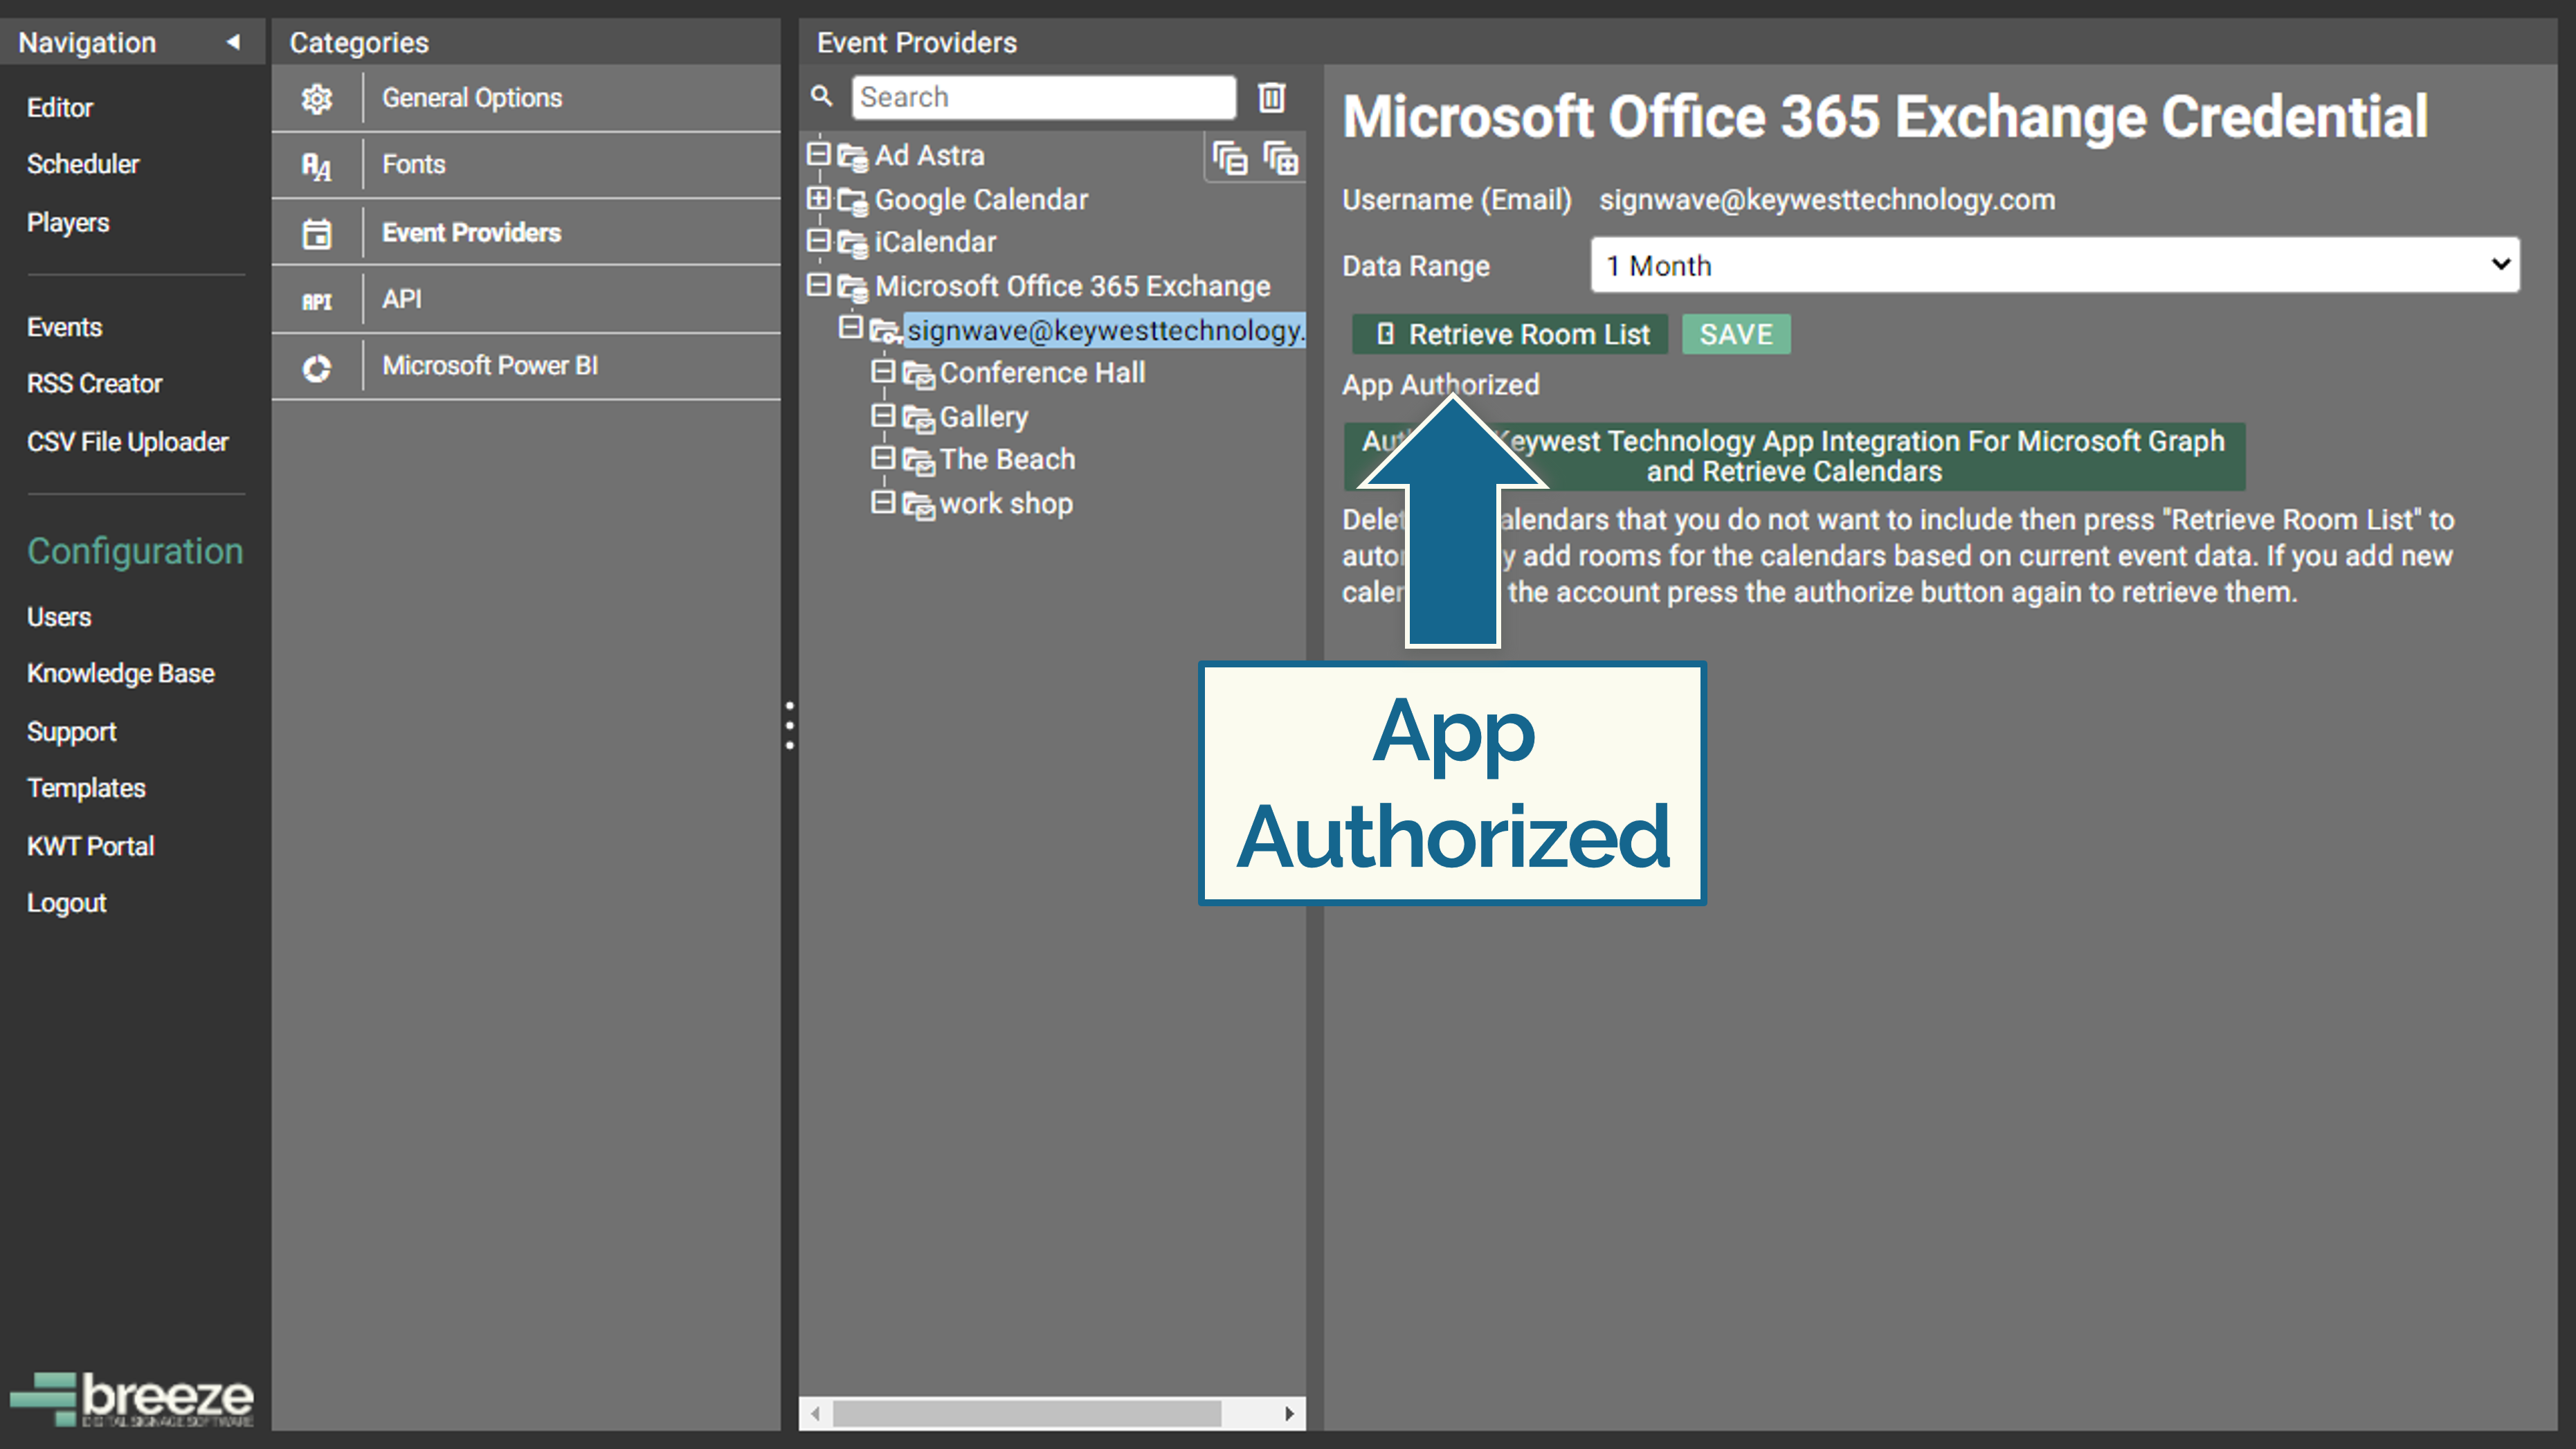Click the scrollbar right arrow in the tree
2576x1449 pixels.
(1289, 1413)
